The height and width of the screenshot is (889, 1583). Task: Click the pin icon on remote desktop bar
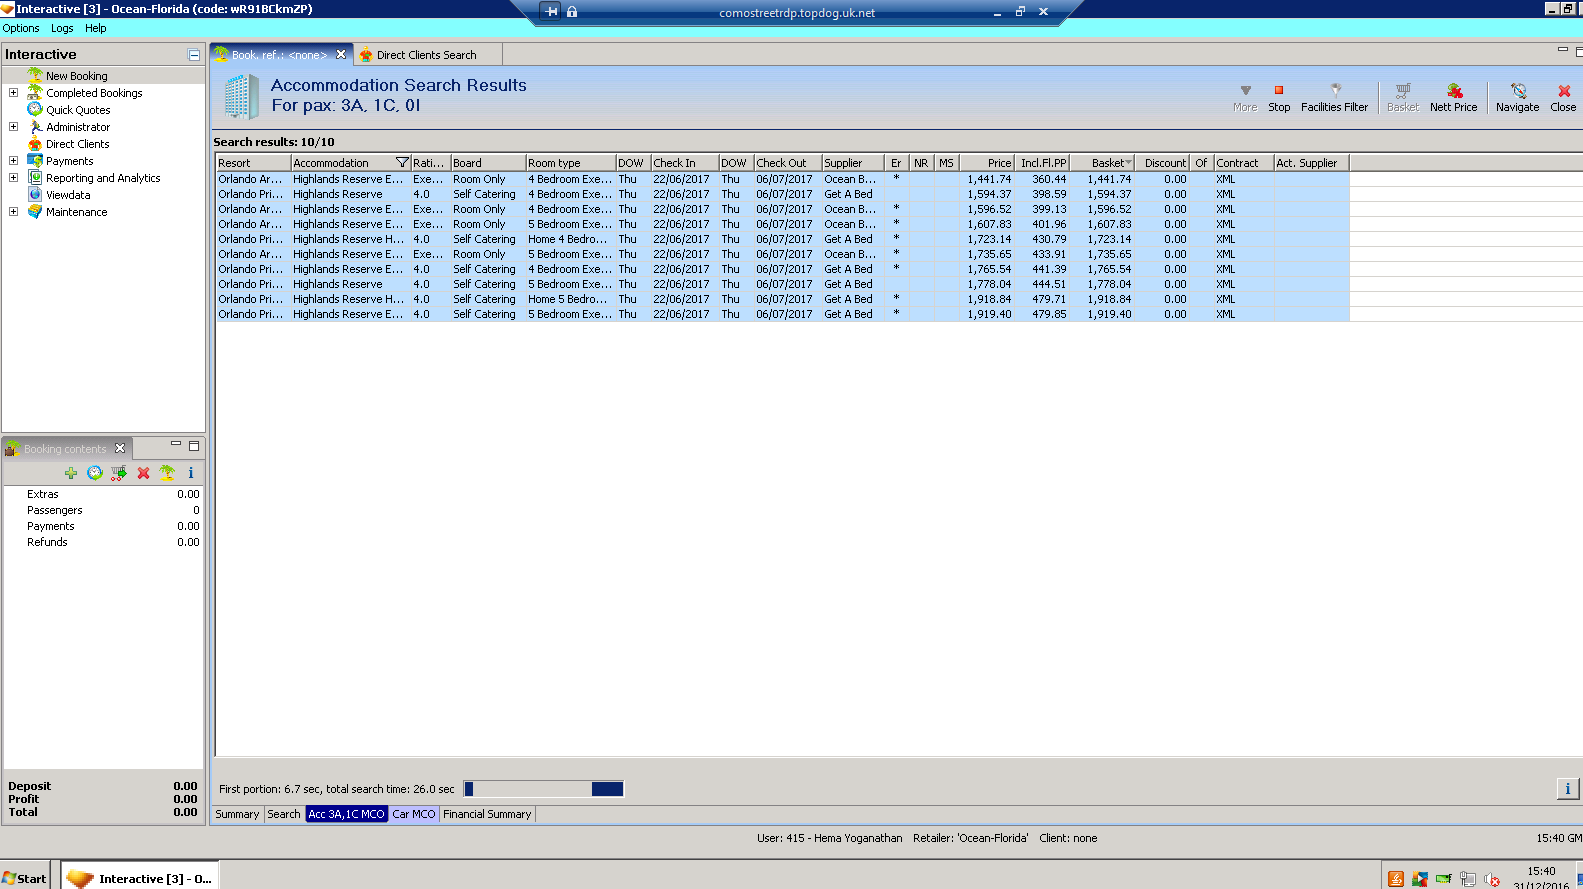click(551, 12)
